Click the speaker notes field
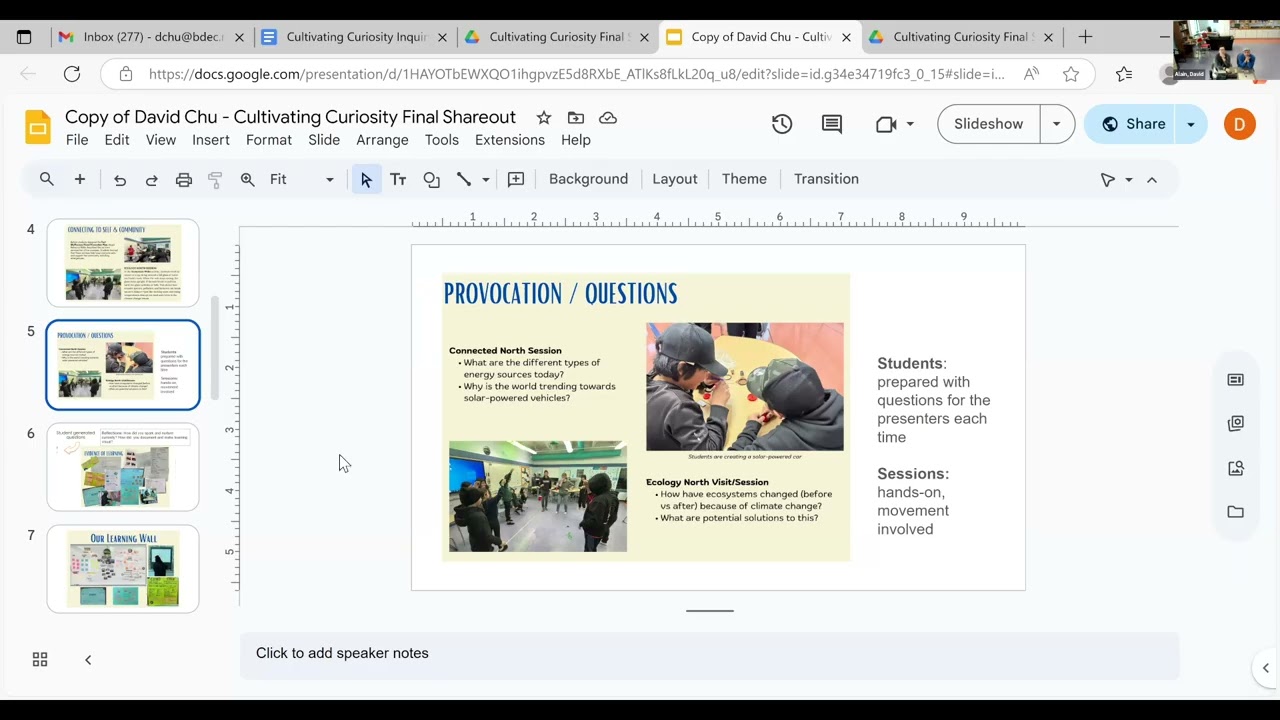Image resolution: width=1280 pixels, height=720 pixels. click(709, 654)
